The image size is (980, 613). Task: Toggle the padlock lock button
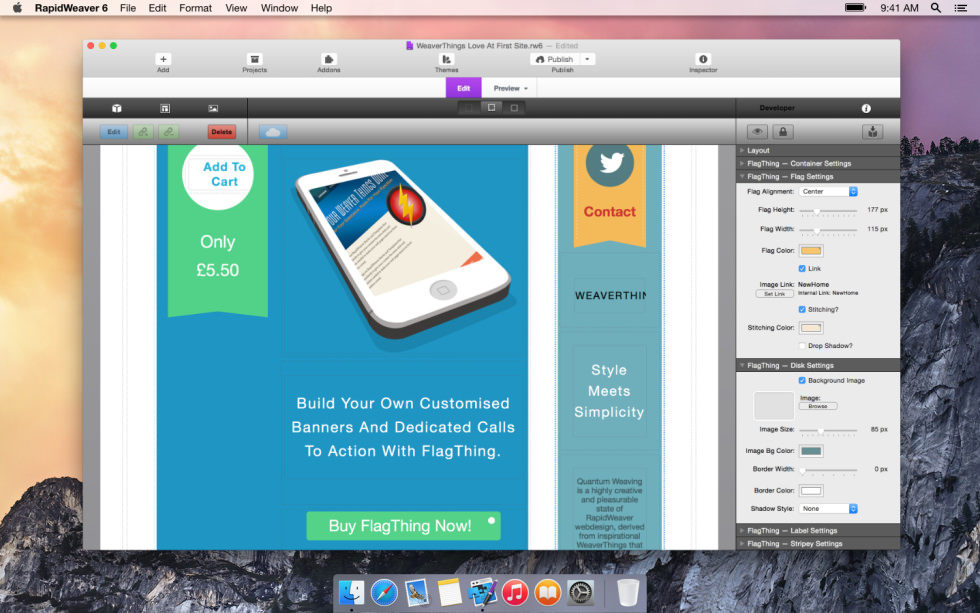point(782,132)
